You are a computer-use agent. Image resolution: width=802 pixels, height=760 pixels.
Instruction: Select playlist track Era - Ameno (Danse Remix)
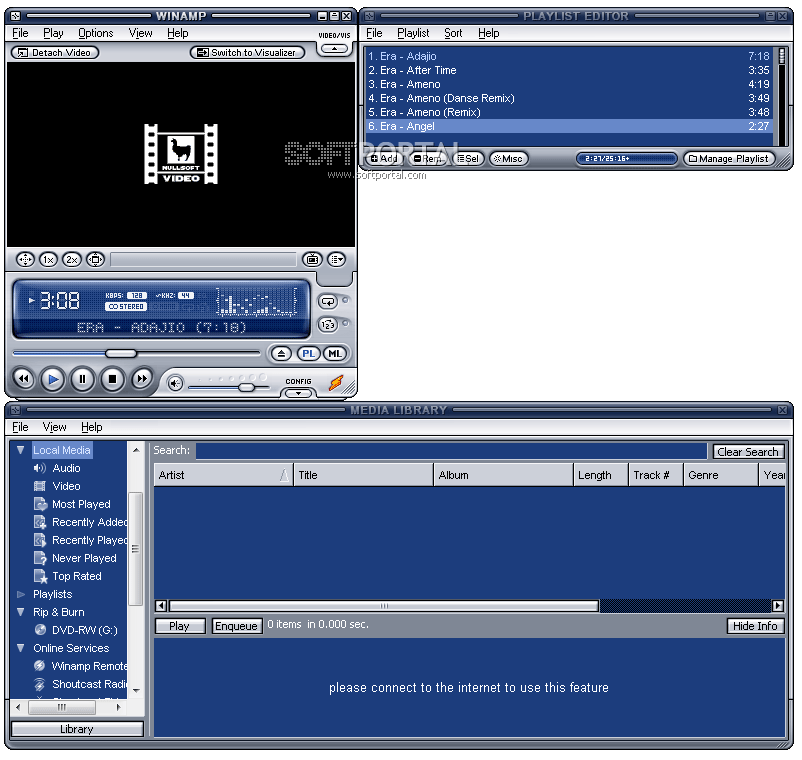coord(568,98)
